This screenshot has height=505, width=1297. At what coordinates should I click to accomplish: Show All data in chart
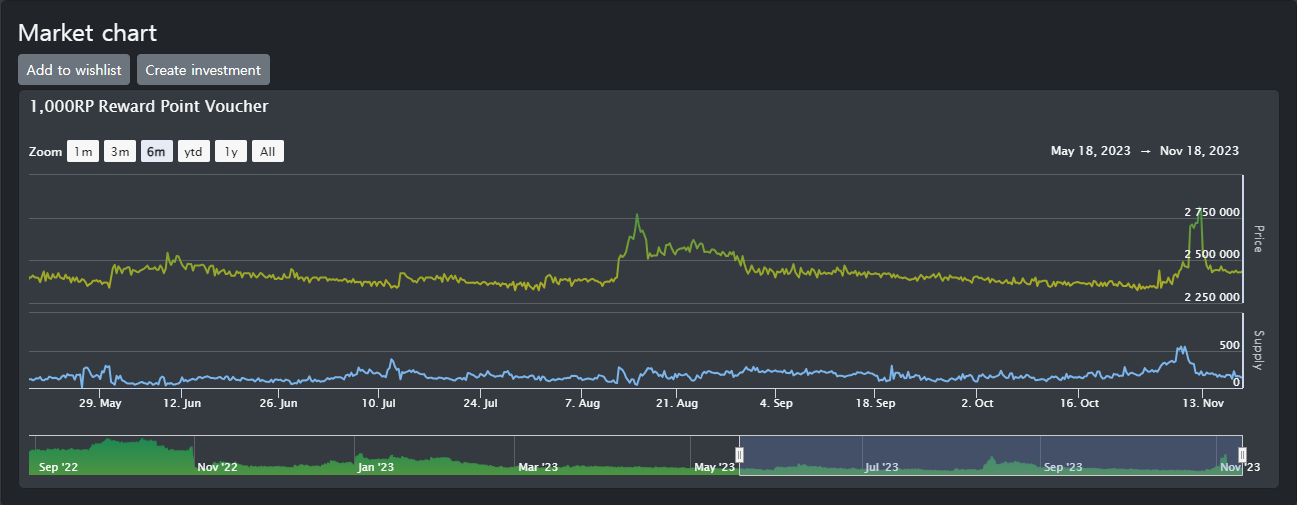(267, 152)
